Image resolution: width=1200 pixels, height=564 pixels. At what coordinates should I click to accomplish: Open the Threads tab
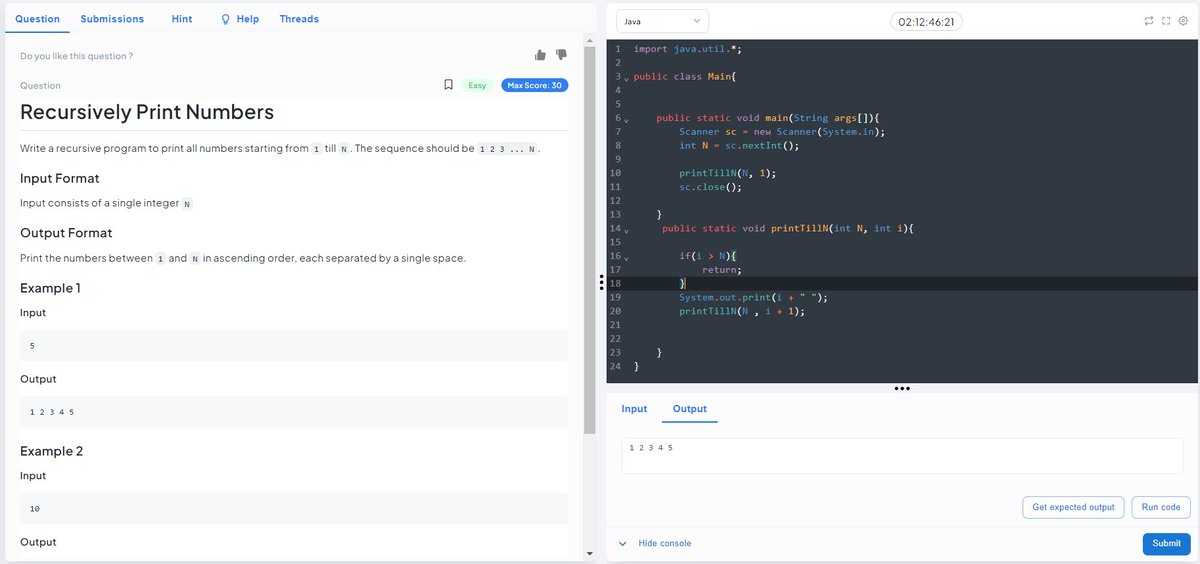tap(299, 19)
